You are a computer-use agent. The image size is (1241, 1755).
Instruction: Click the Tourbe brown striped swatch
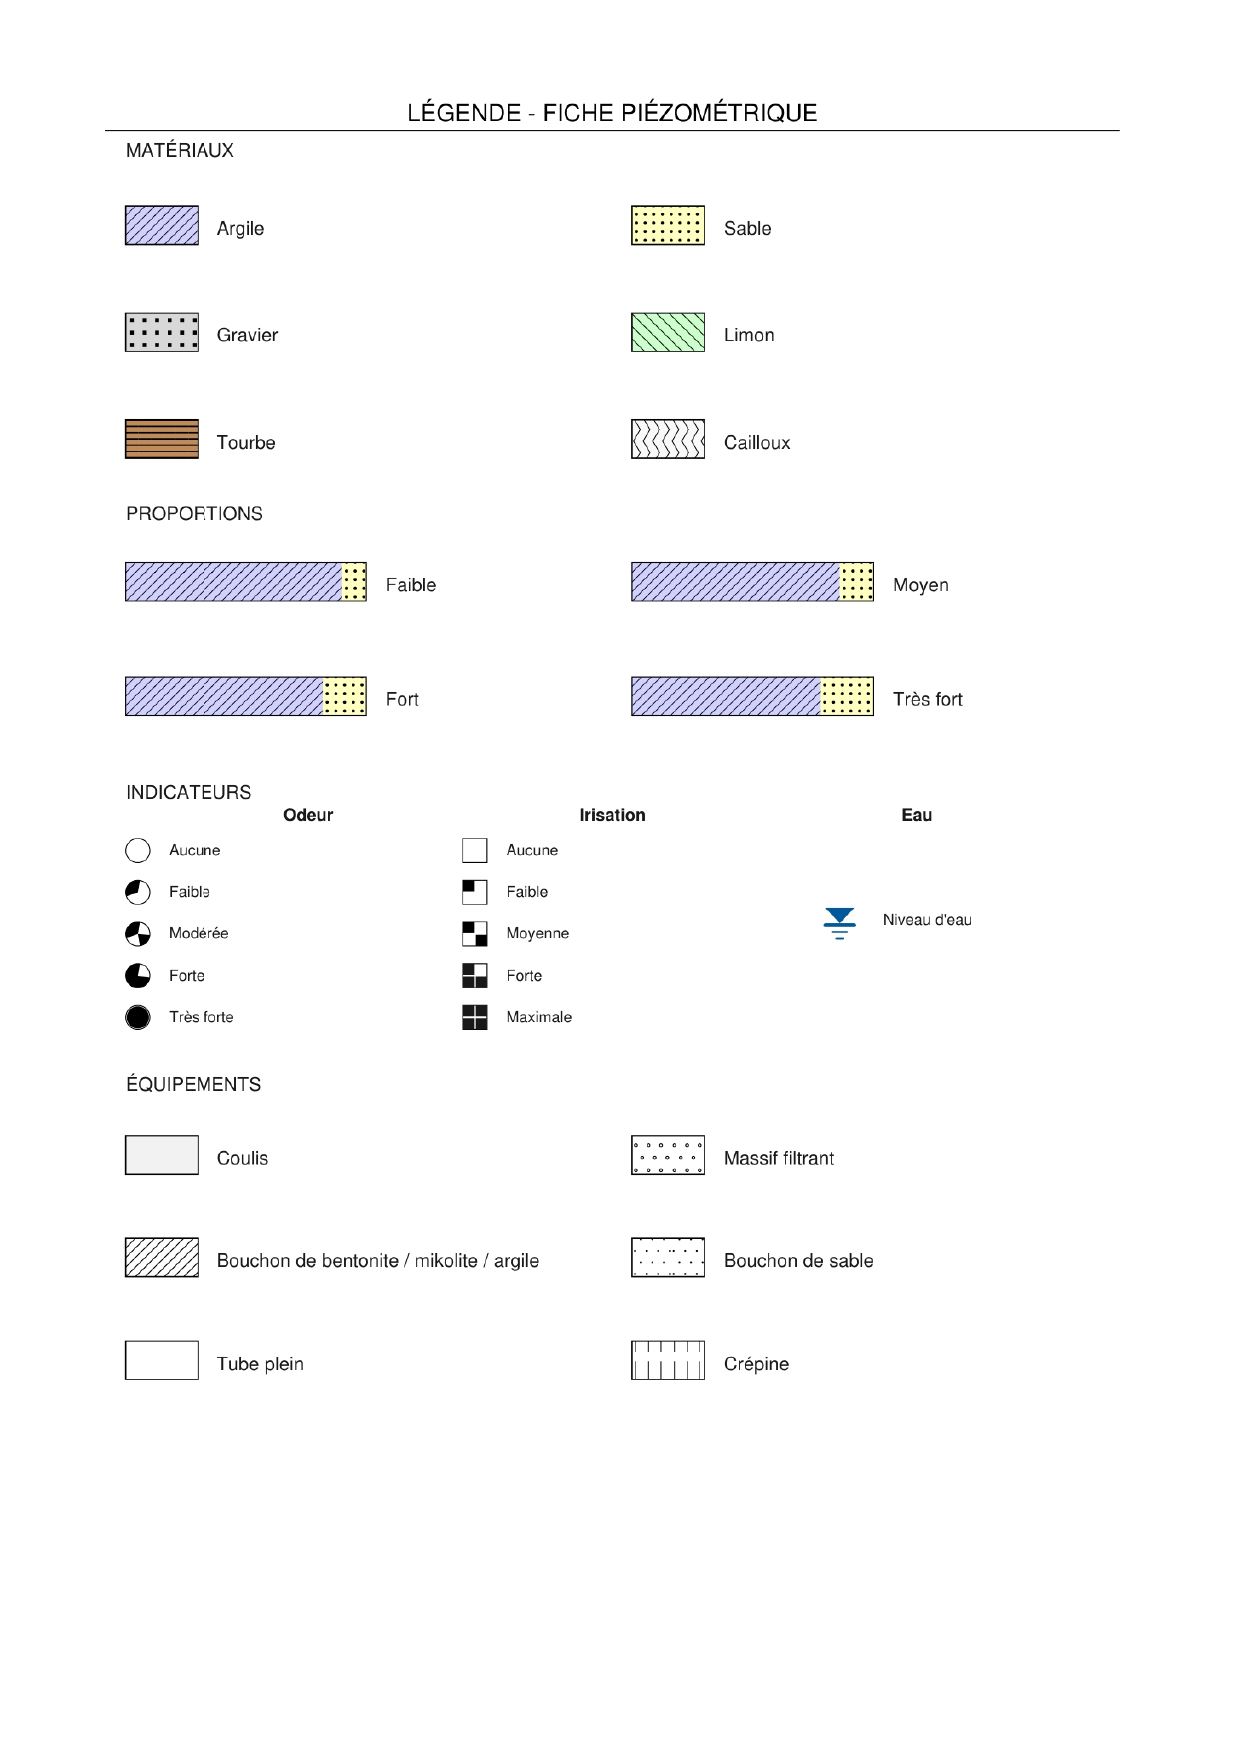(x=162, y=439)
